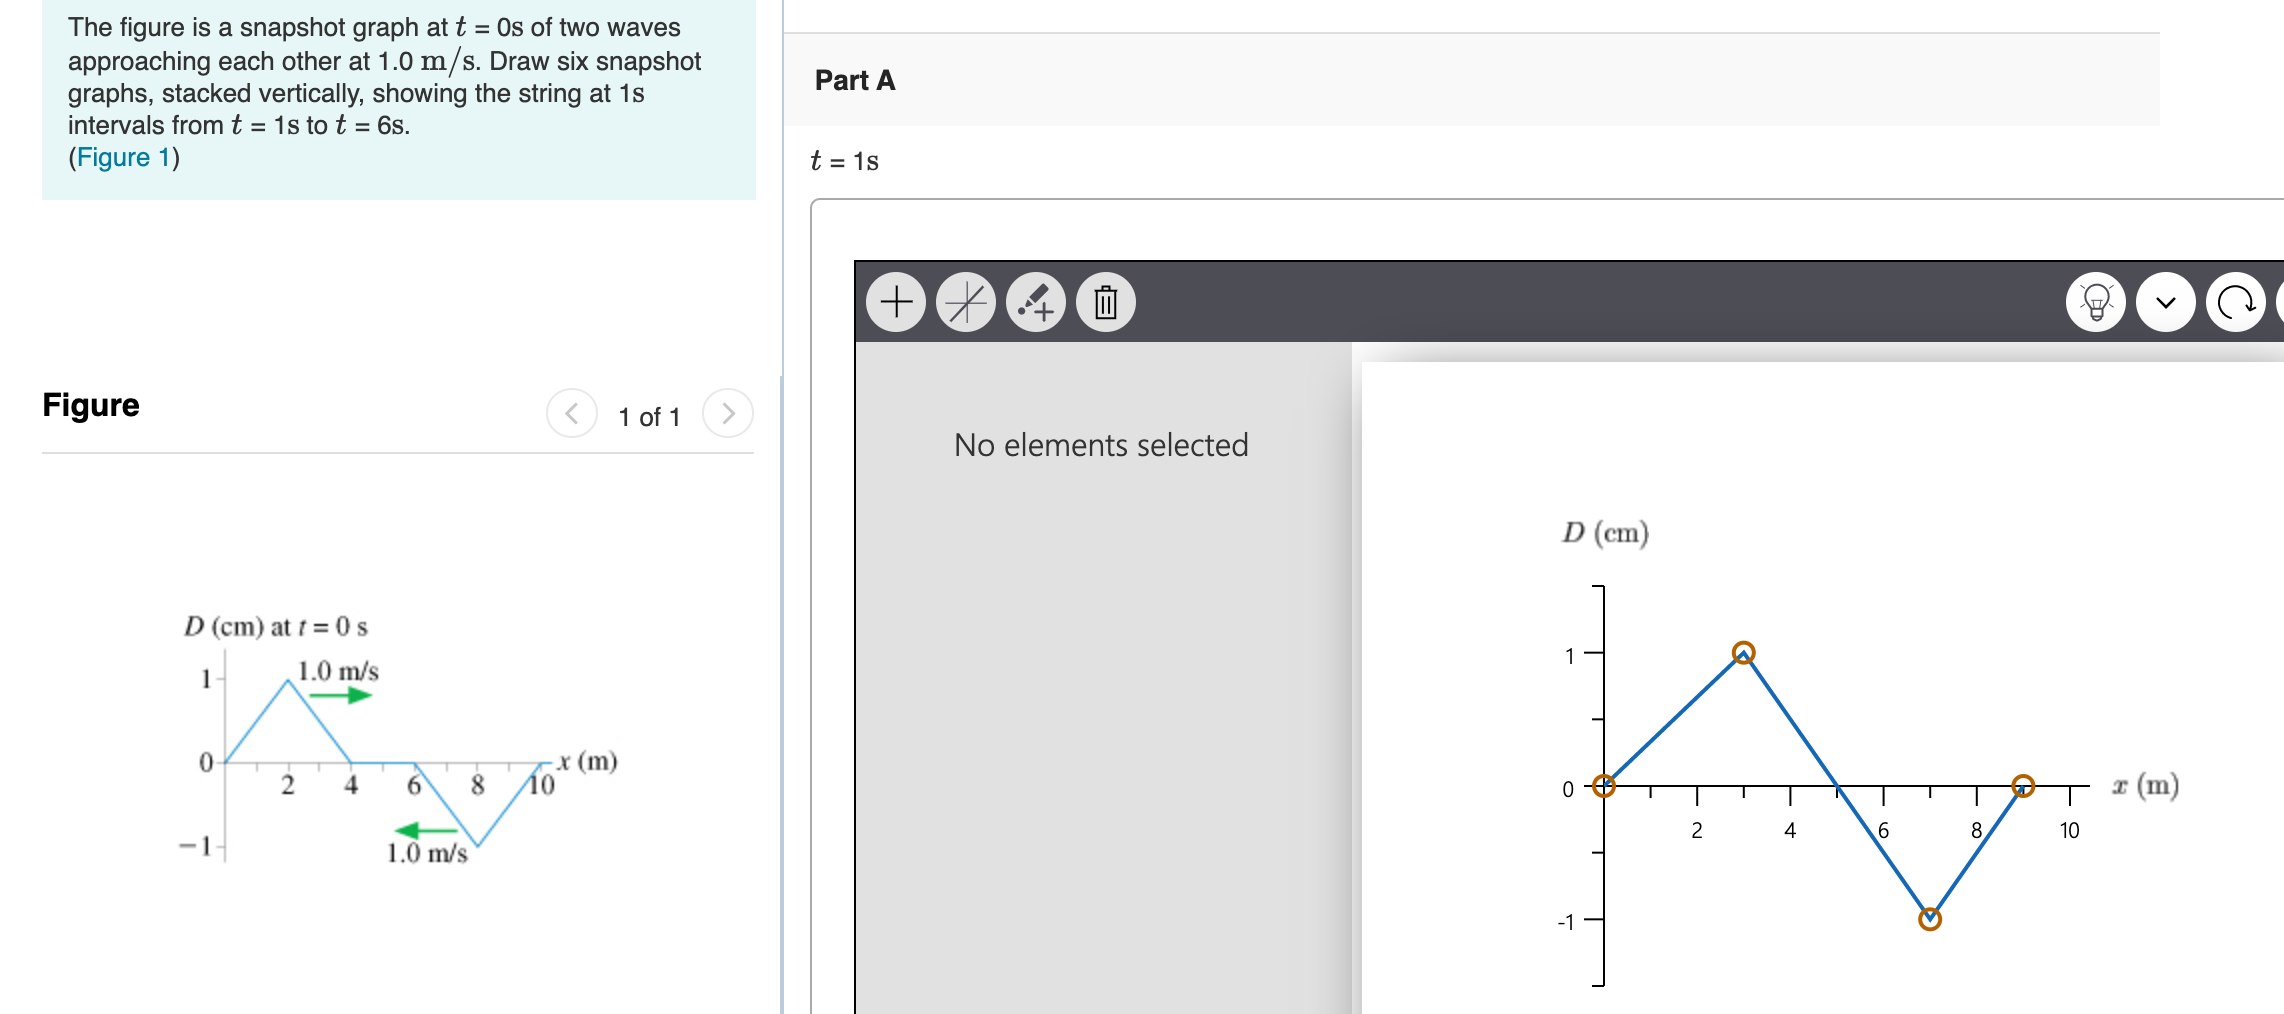Collapse the answer options dropdown

pos(2165,300)
